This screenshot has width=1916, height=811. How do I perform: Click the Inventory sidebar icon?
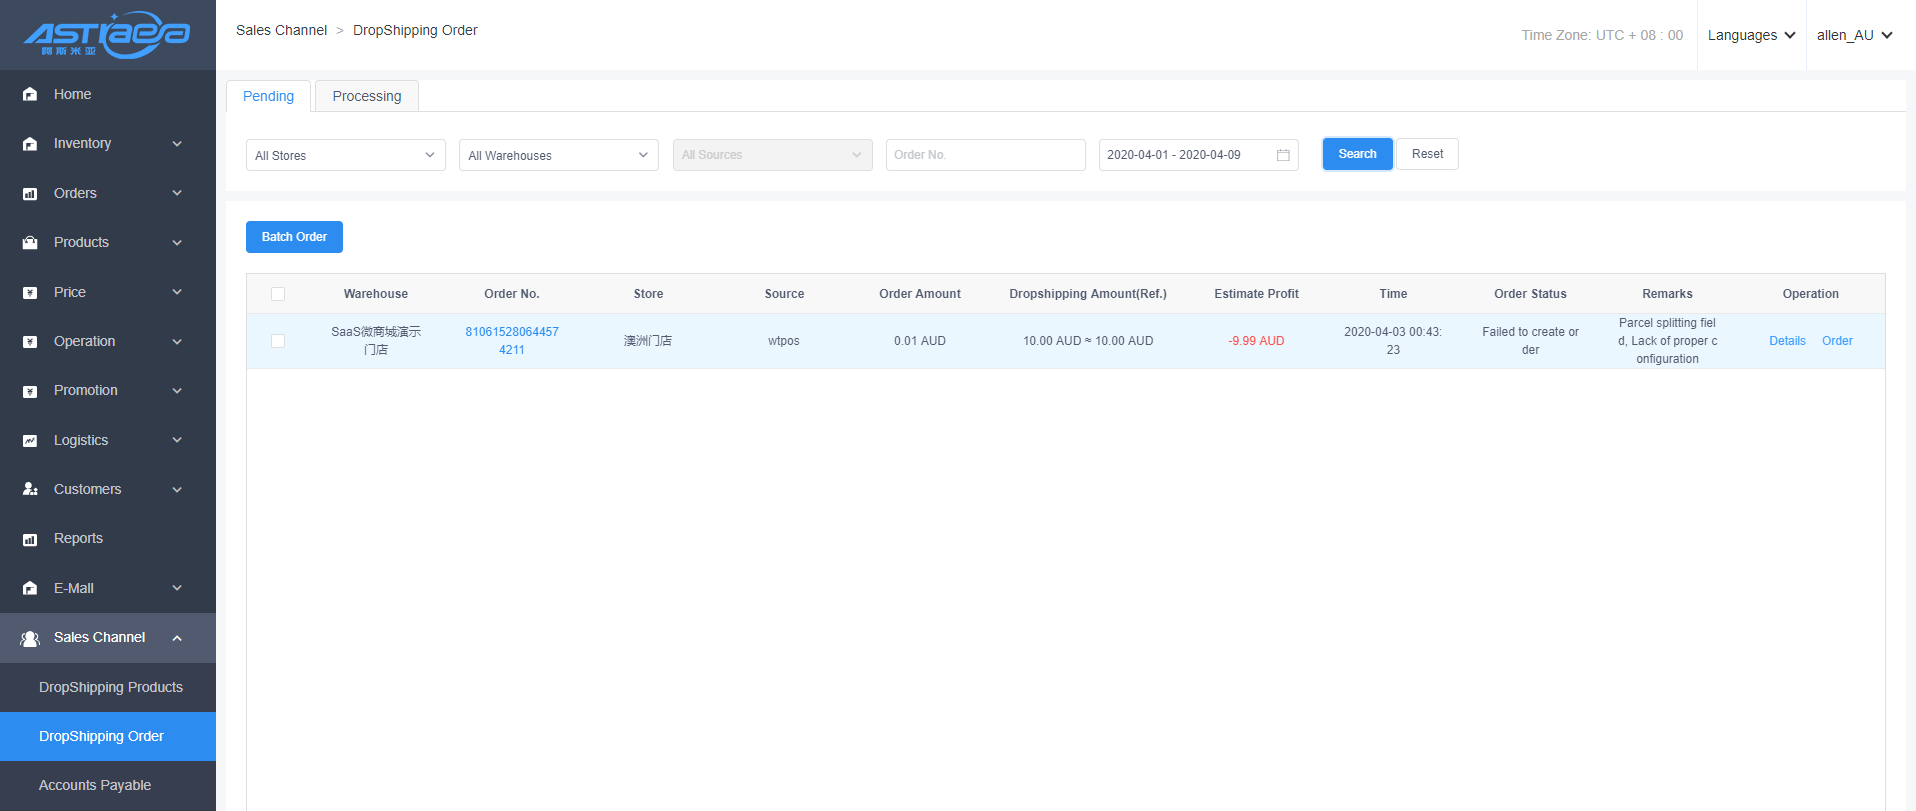(30, 144)
